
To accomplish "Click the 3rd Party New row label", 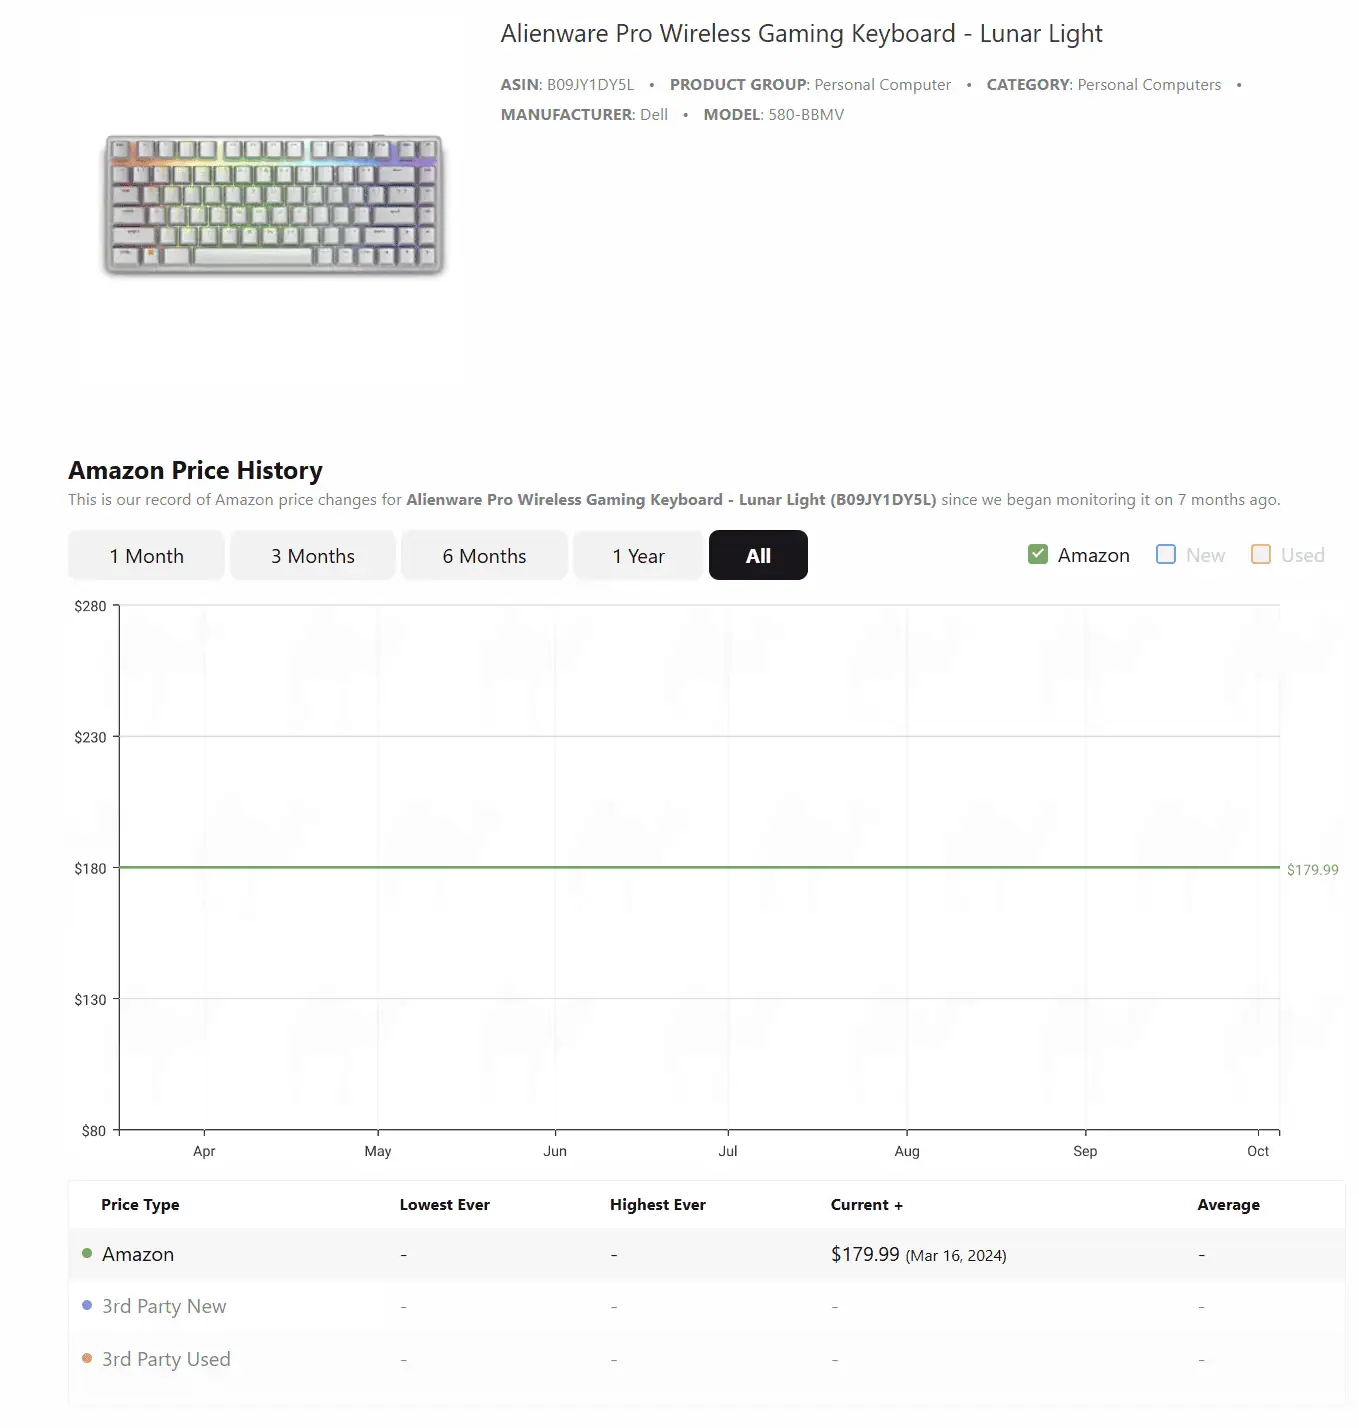I will pyautogui.click(x=164, y=1306).
